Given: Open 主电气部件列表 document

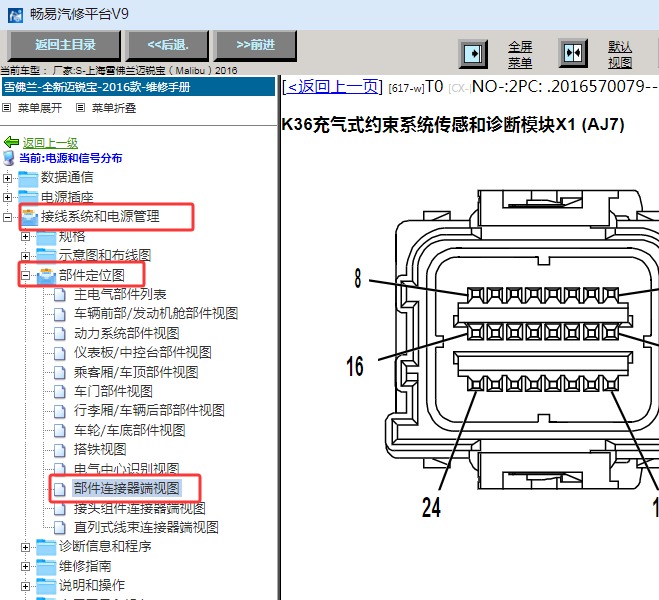Looking at the screenshot, I should 120,294.
